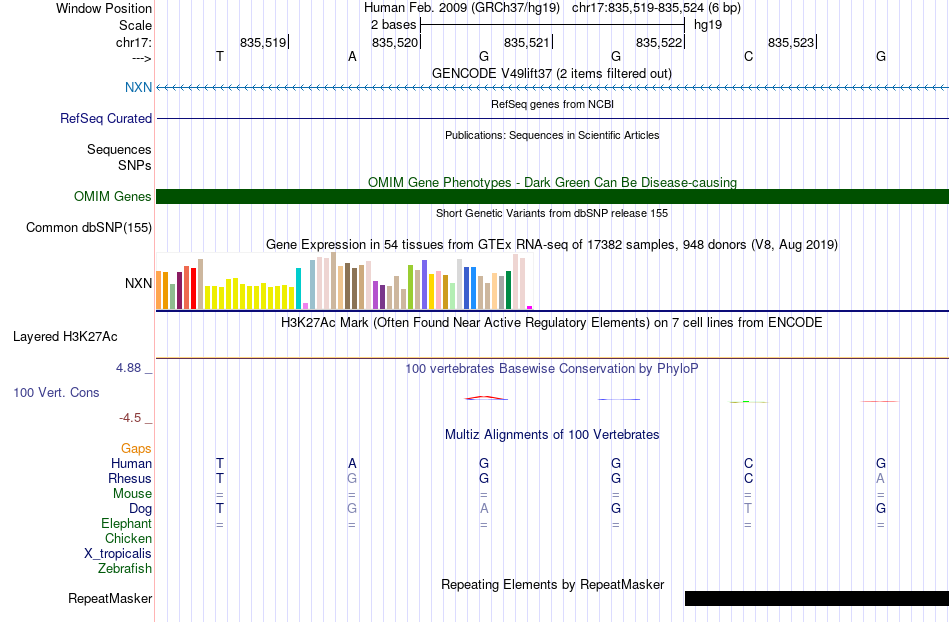This screenshot has height=622, width=950.
Task: Click the Rhesus row C base
Action: tap(748, 478)
